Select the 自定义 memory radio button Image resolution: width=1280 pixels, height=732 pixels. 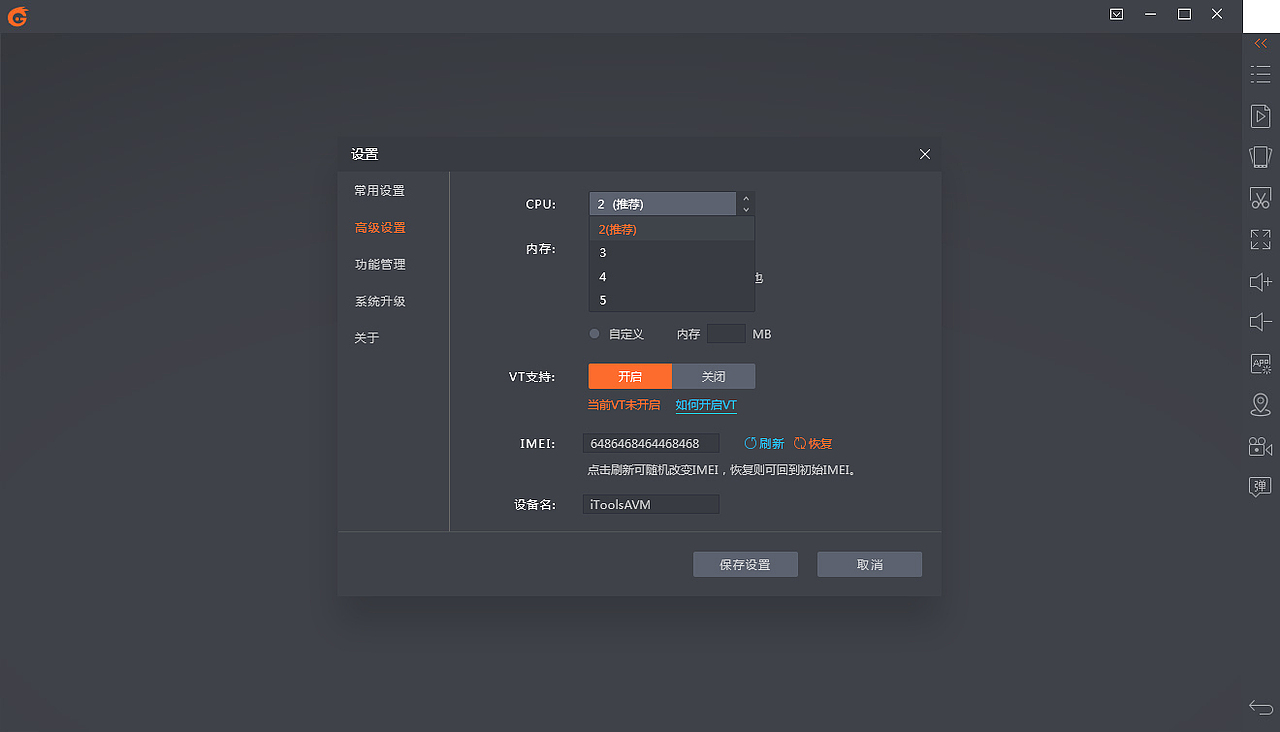point(594,333)
